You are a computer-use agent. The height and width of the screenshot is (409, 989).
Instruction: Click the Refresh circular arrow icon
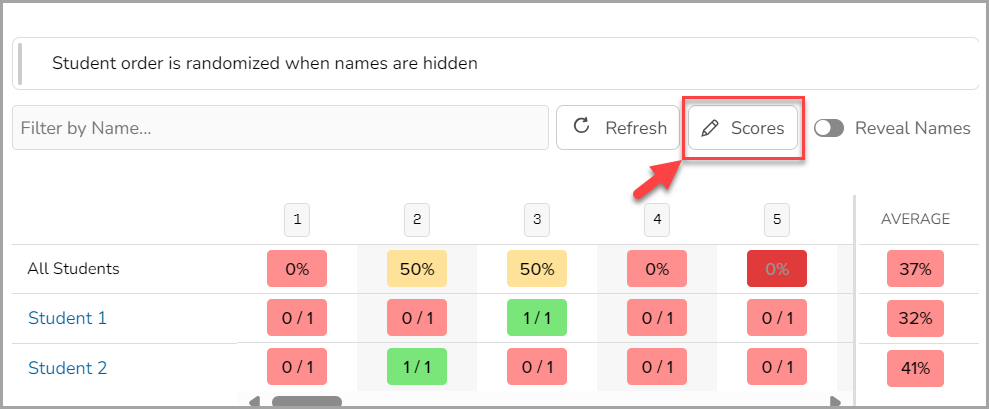(x=581, y=126)
